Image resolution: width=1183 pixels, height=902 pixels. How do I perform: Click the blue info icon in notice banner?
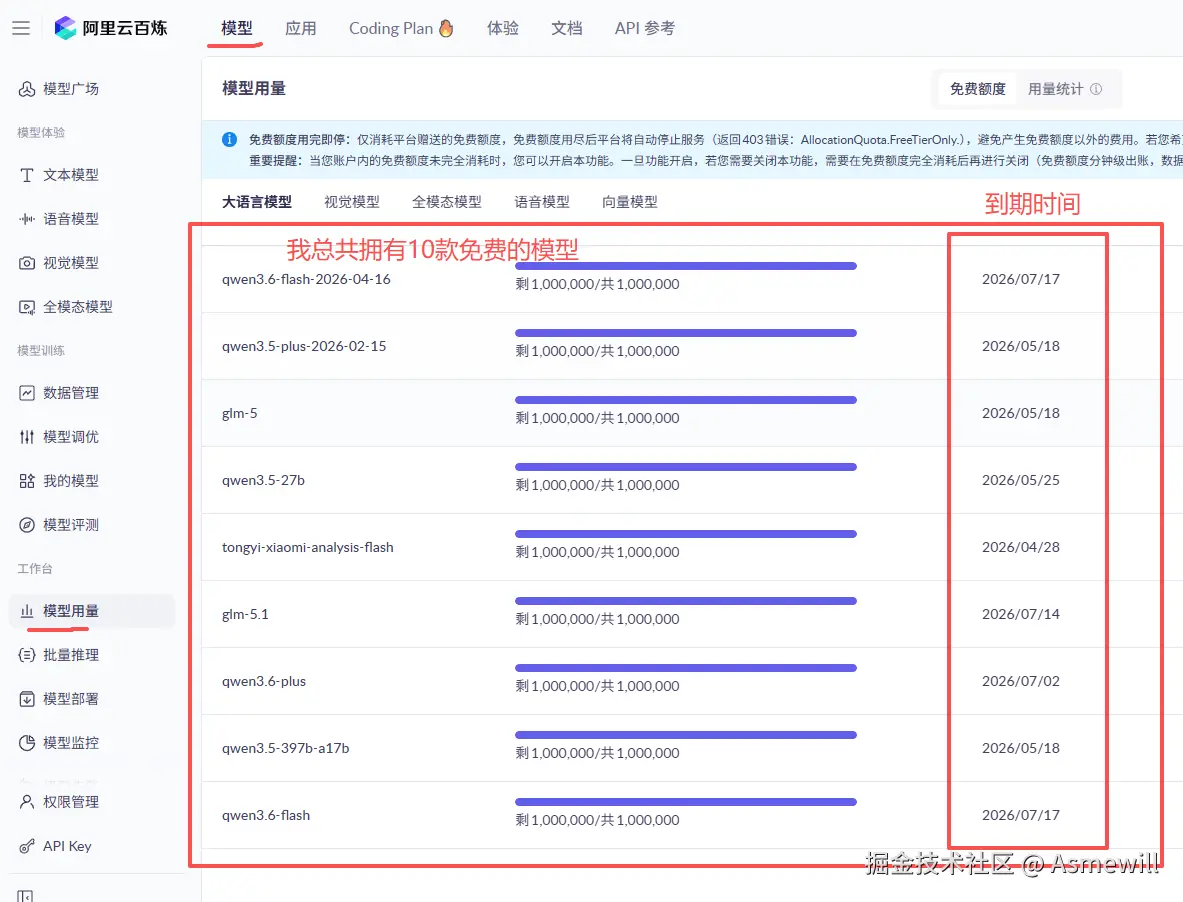(x=229, y=140)
